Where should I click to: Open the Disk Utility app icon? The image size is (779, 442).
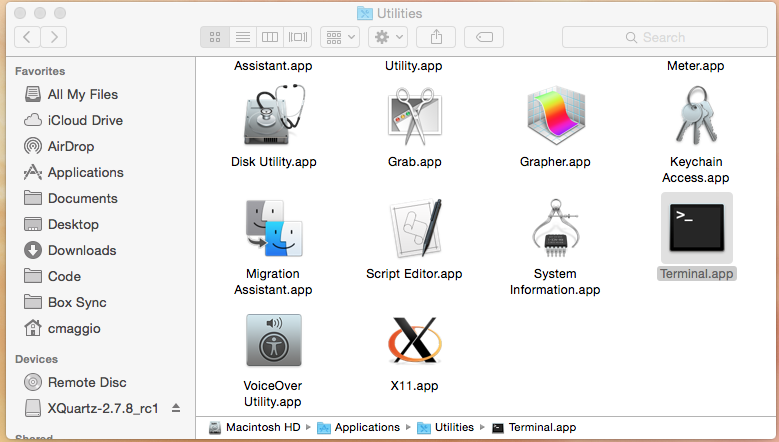(x=274, y=115)
